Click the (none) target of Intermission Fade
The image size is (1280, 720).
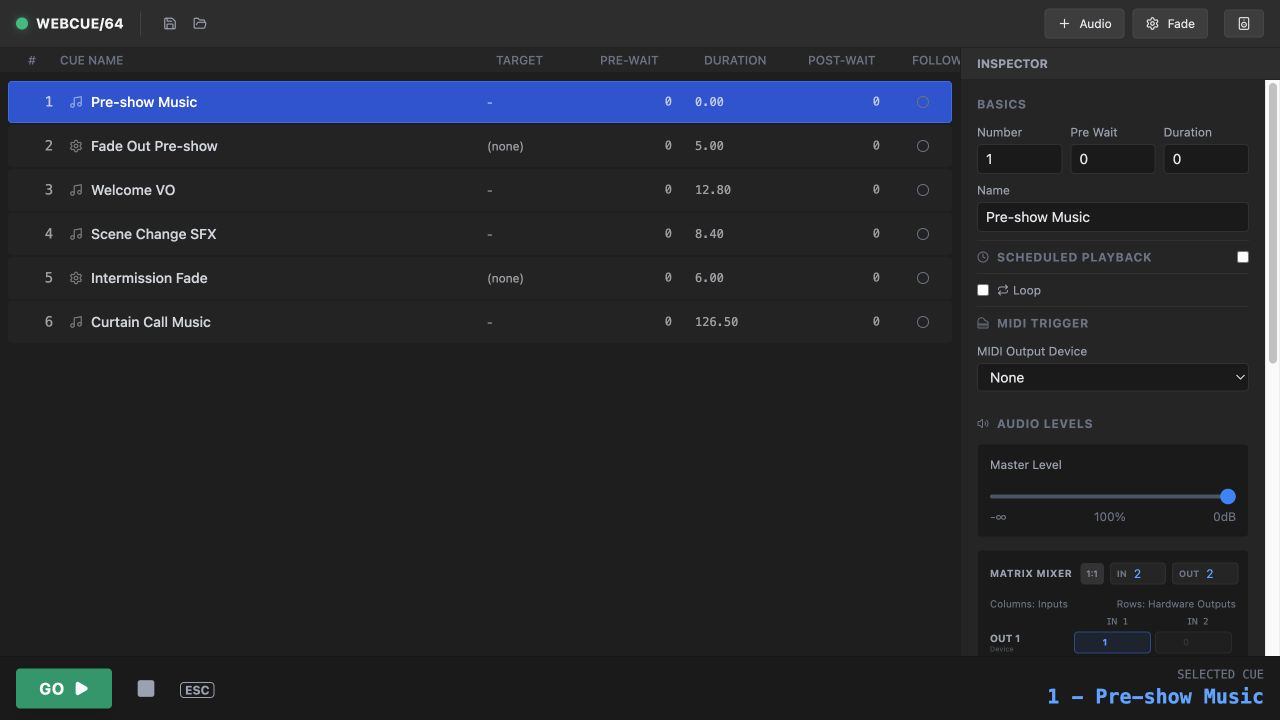click(505, 278)
